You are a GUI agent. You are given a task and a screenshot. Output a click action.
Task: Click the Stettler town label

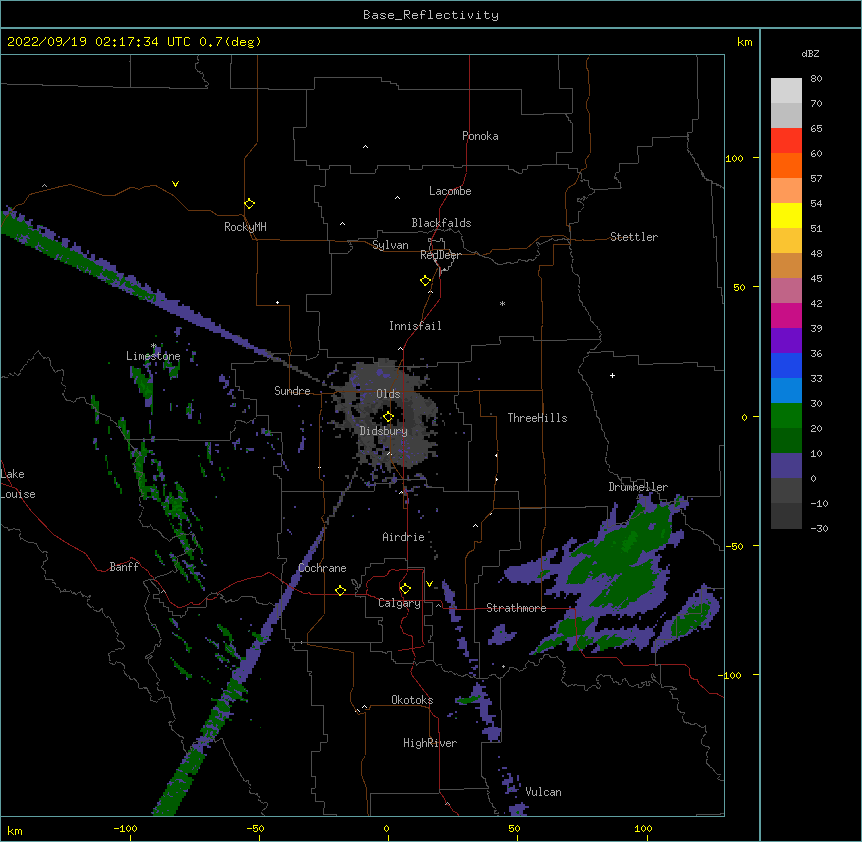pos(634,237)
